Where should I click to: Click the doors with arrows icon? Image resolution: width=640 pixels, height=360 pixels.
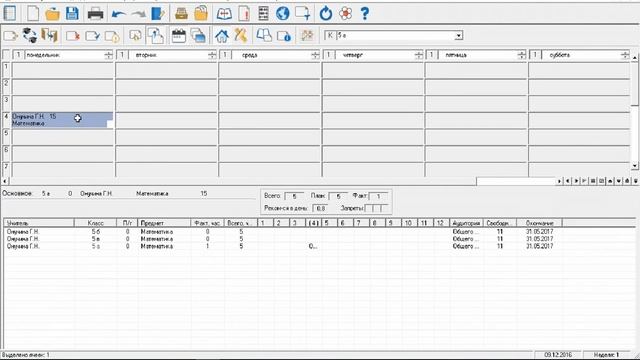coord(49,36)
